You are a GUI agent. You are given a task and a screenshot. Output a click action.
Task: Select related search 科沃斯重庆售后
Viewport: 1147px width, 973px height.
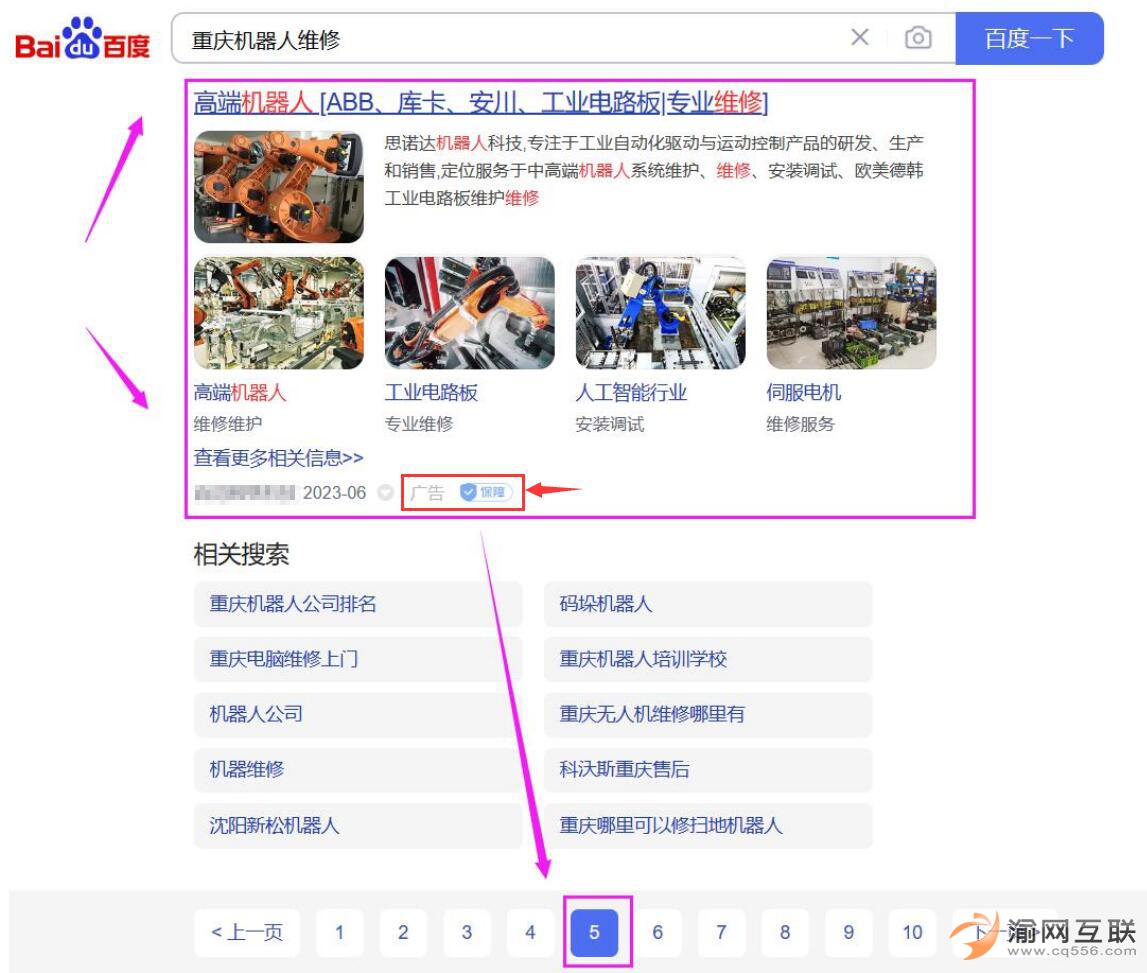point(624,770)
